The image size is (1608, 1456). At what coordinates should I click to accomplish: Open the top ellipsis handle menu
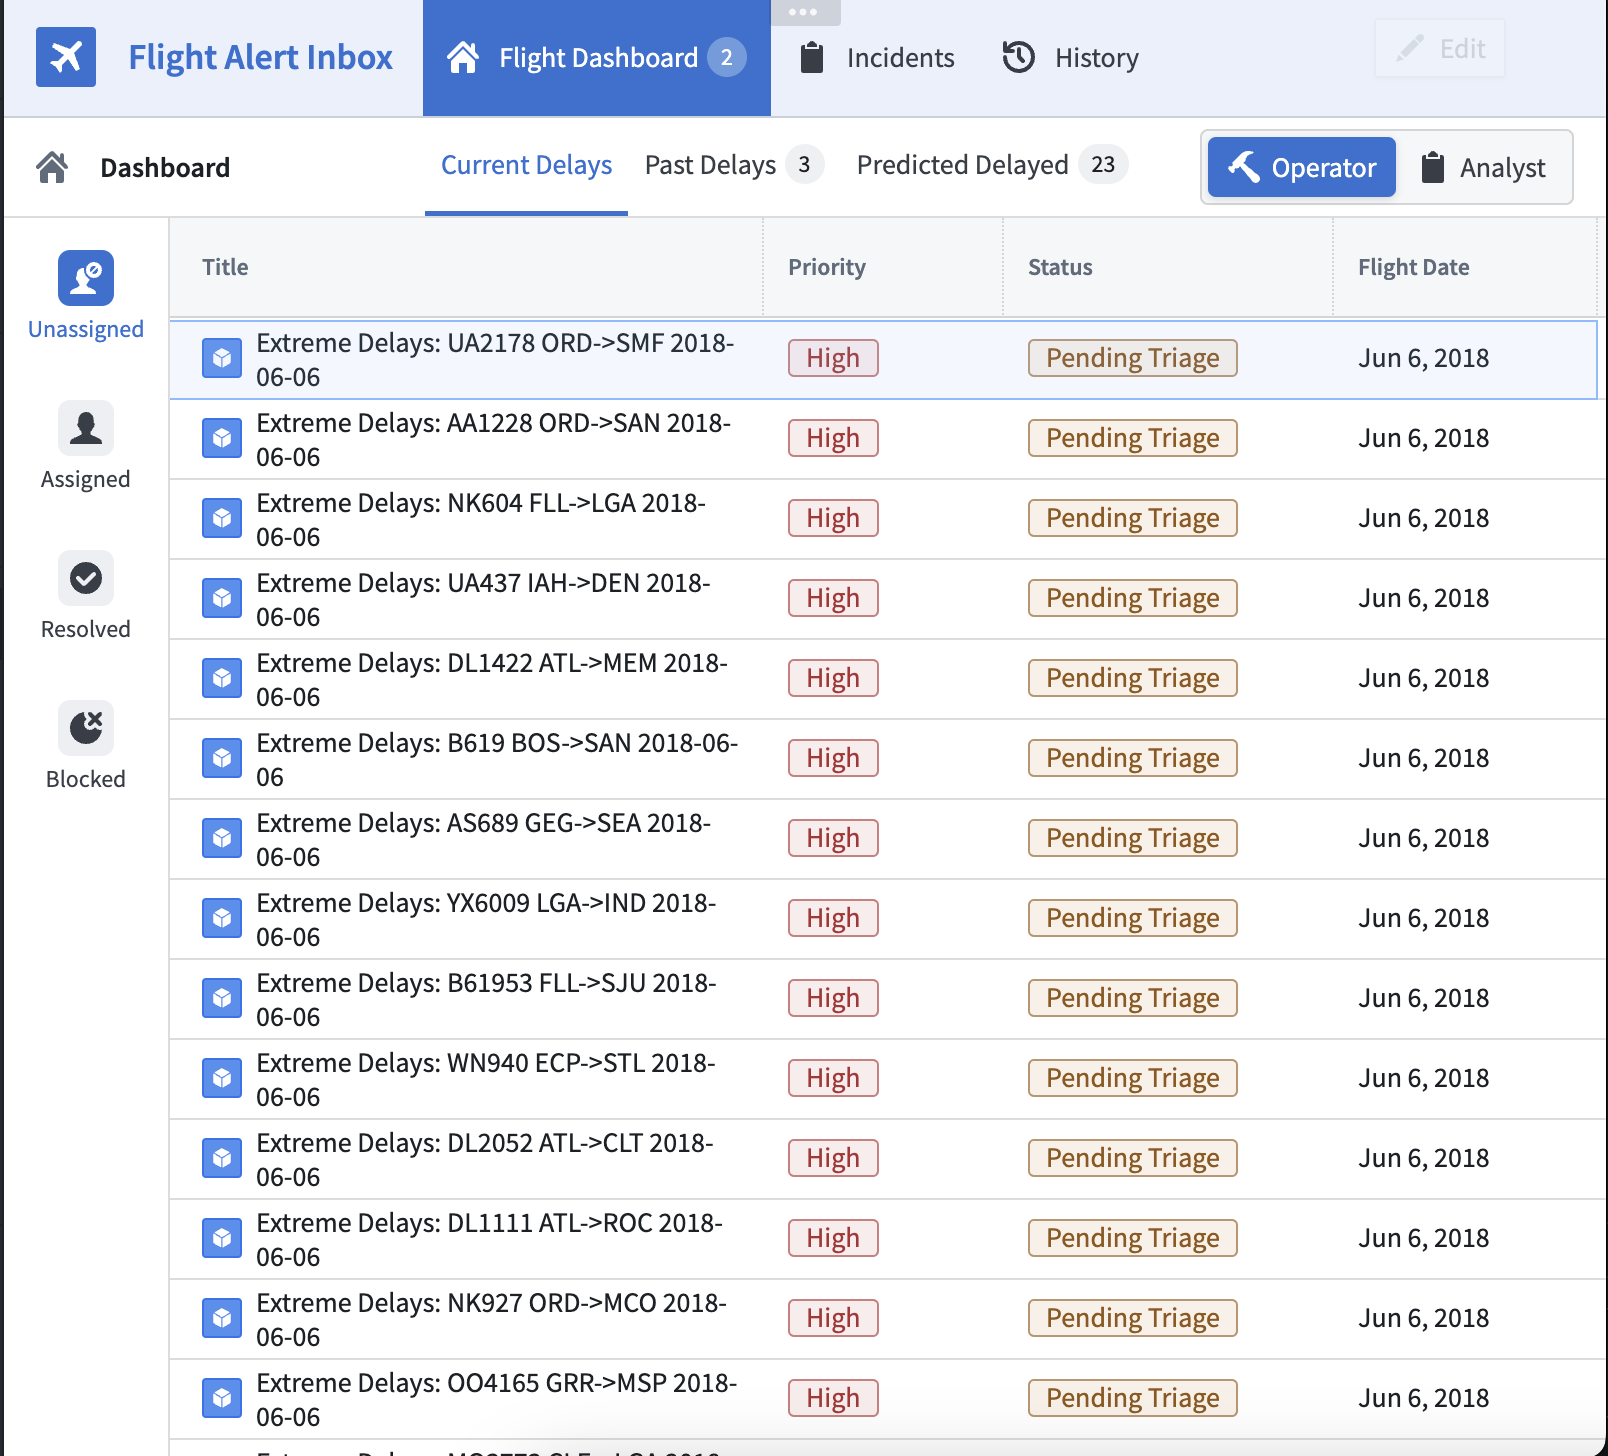(x=803, y=12)
